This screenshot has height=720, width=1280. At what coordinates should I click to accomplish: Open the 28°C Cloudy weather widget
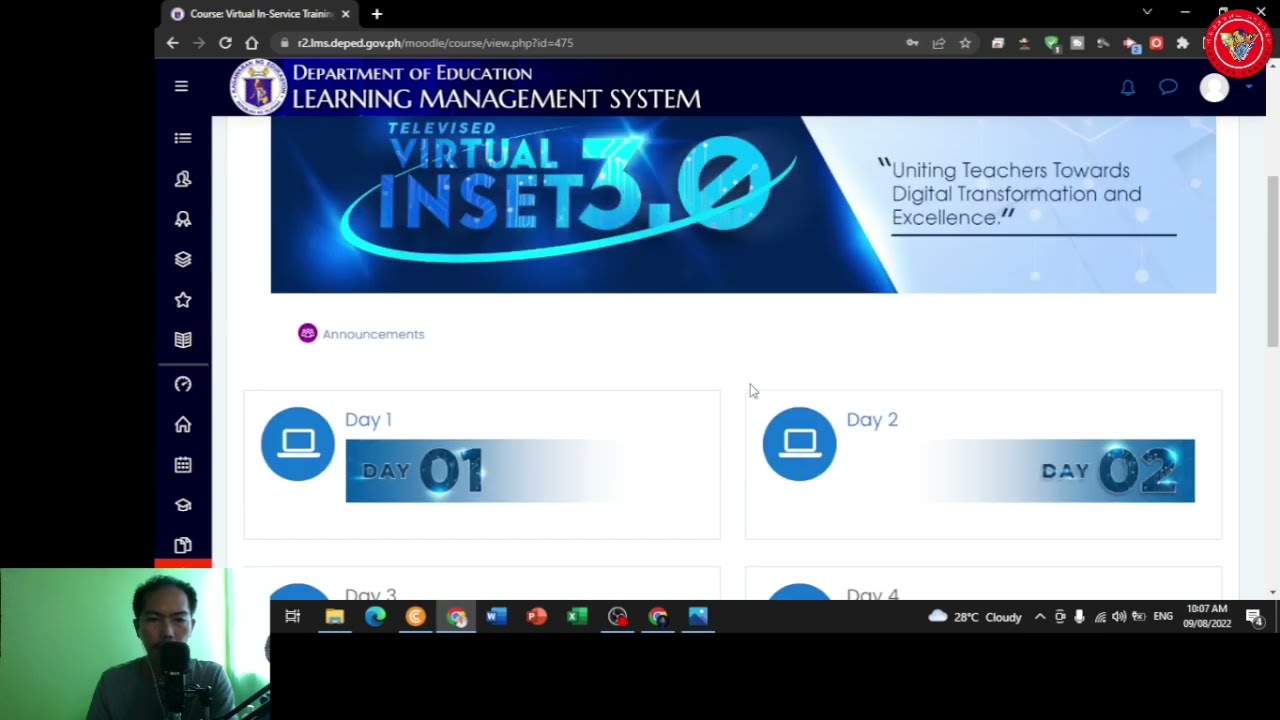pos(975,617)
